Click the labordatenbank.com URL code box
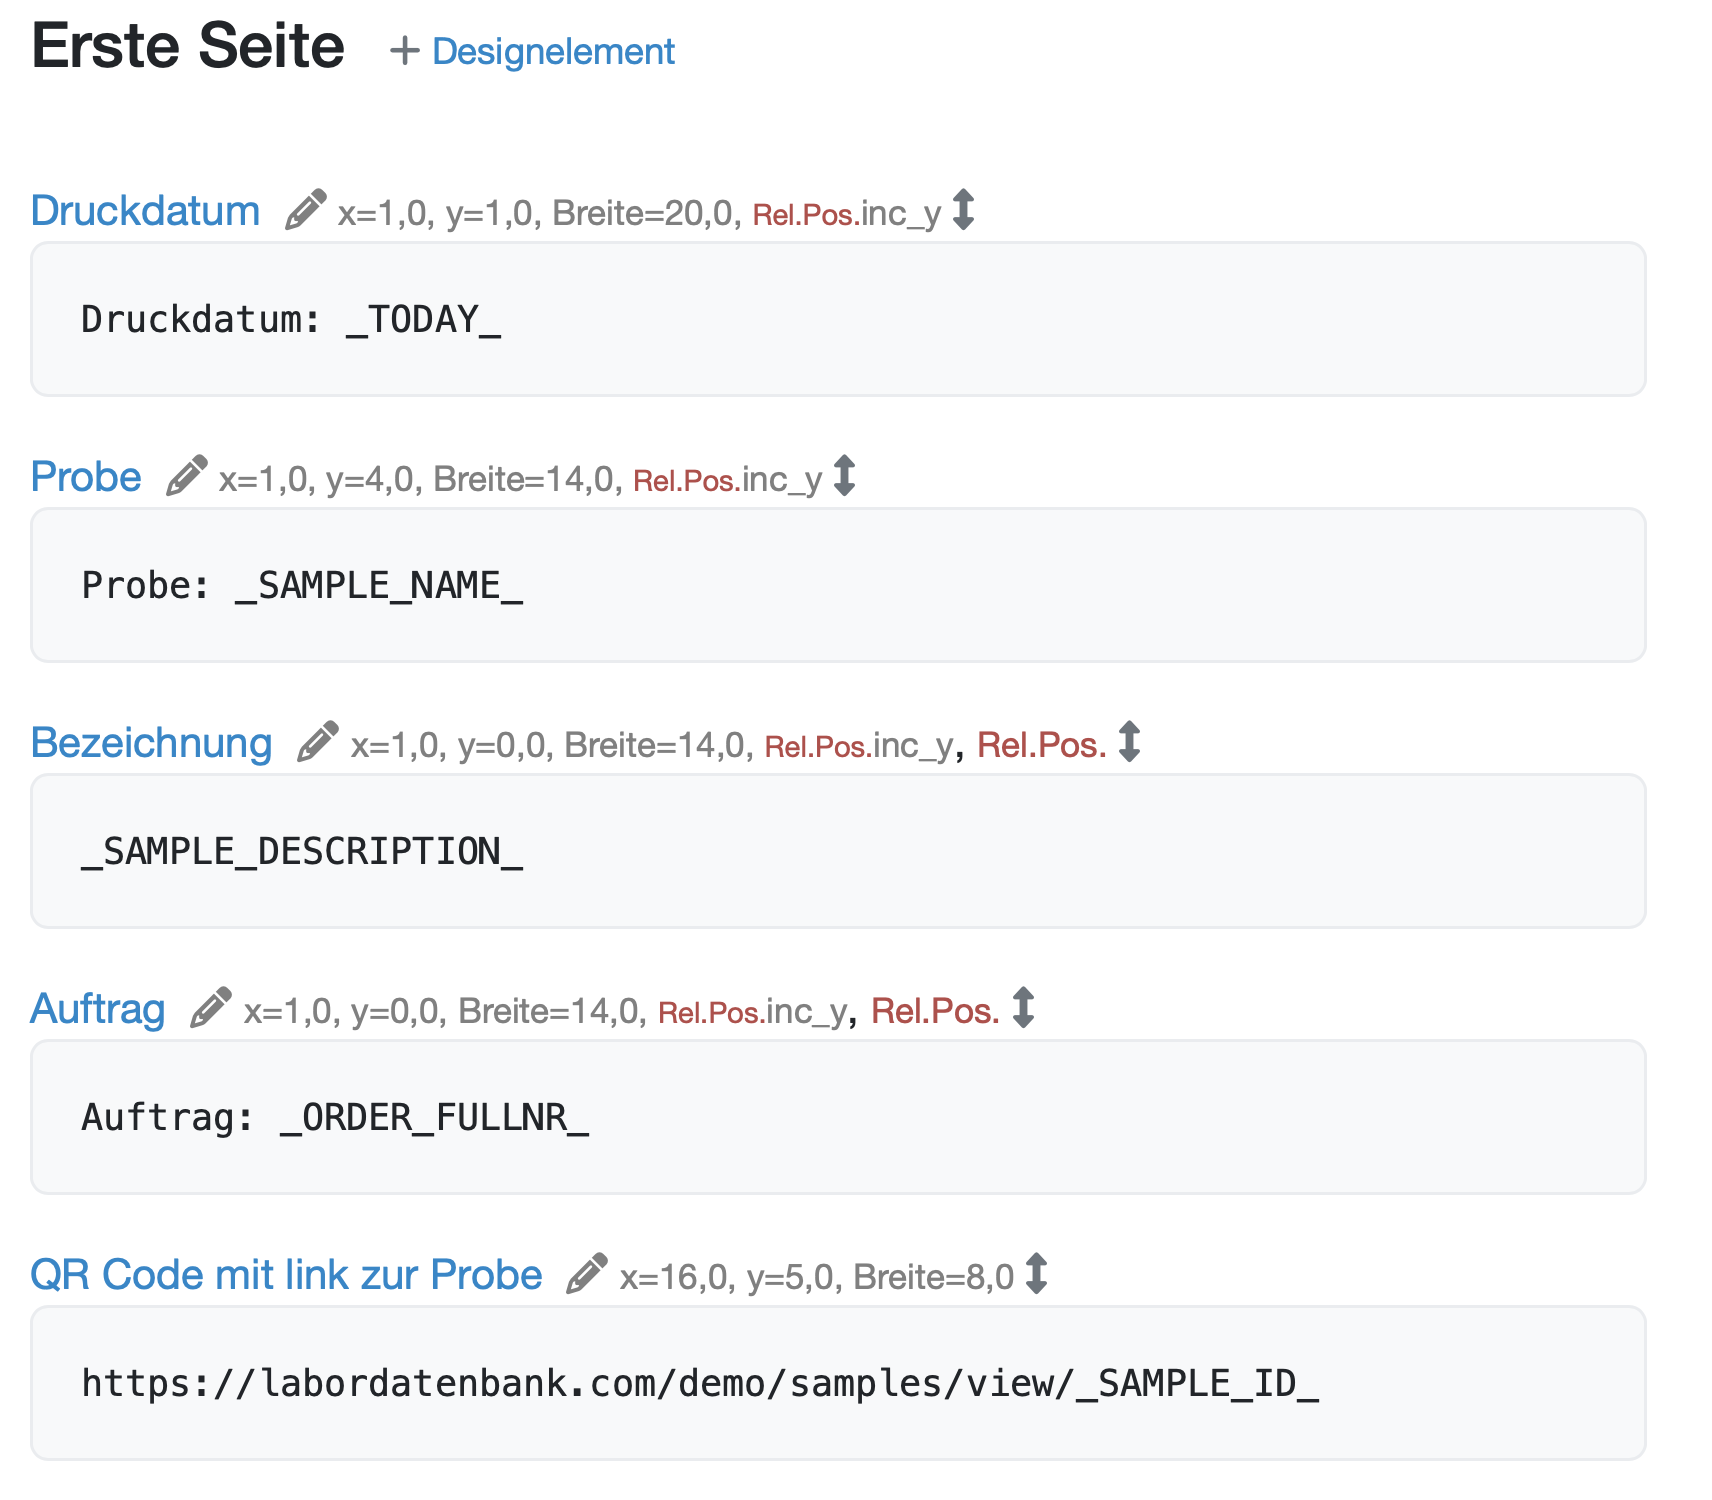 coord(837,1383)
